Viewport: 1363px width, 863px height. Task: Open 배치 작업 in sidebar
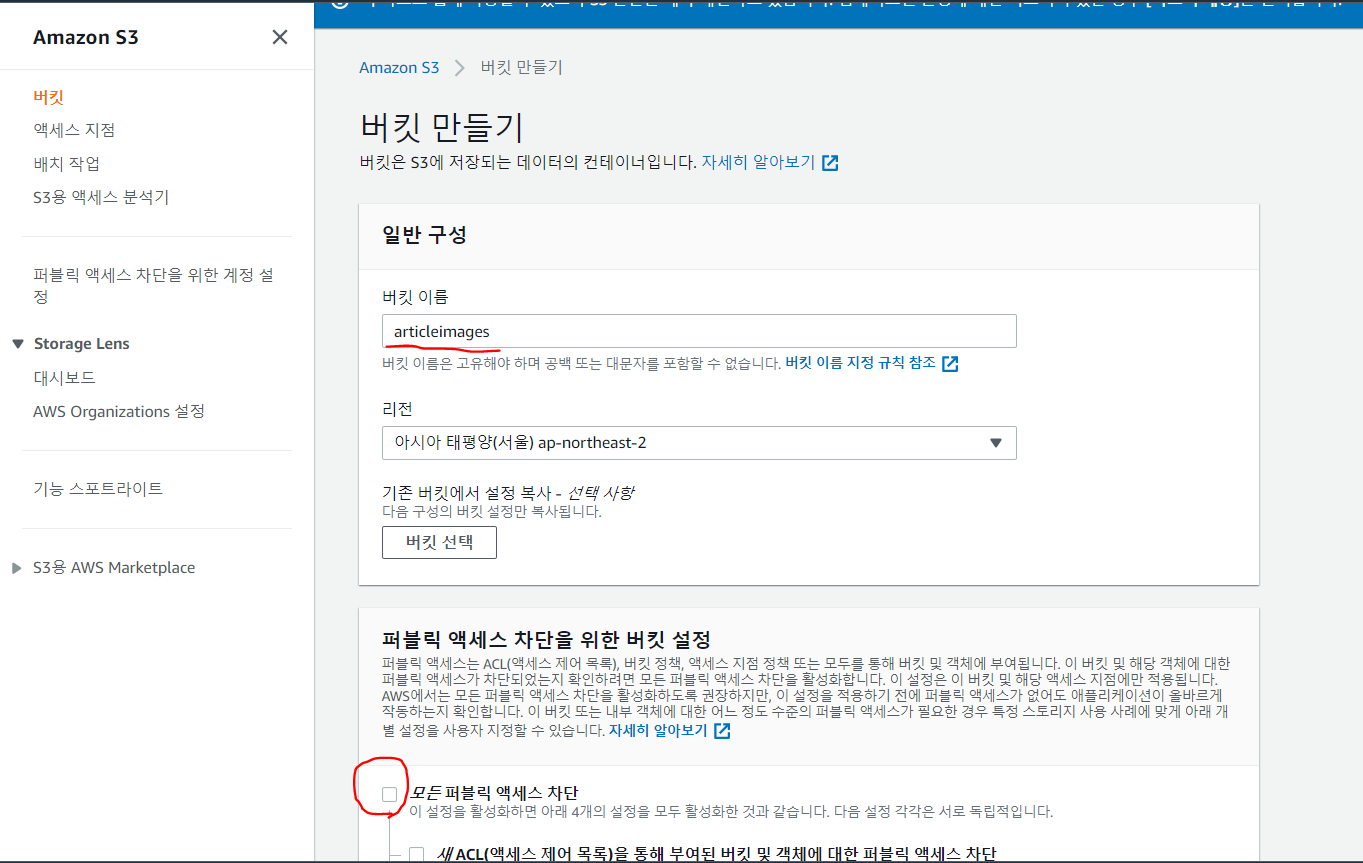(66, 164)
